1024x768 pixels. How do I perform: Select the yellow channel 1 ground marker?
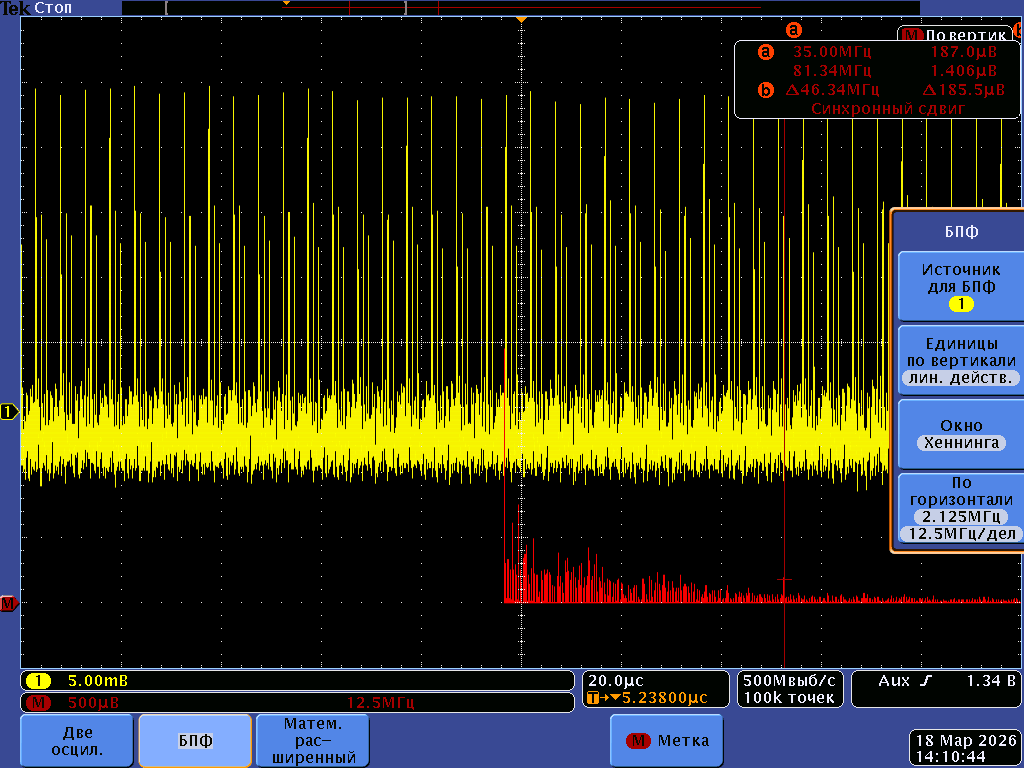pyautogui.click(x=9, y=411)
